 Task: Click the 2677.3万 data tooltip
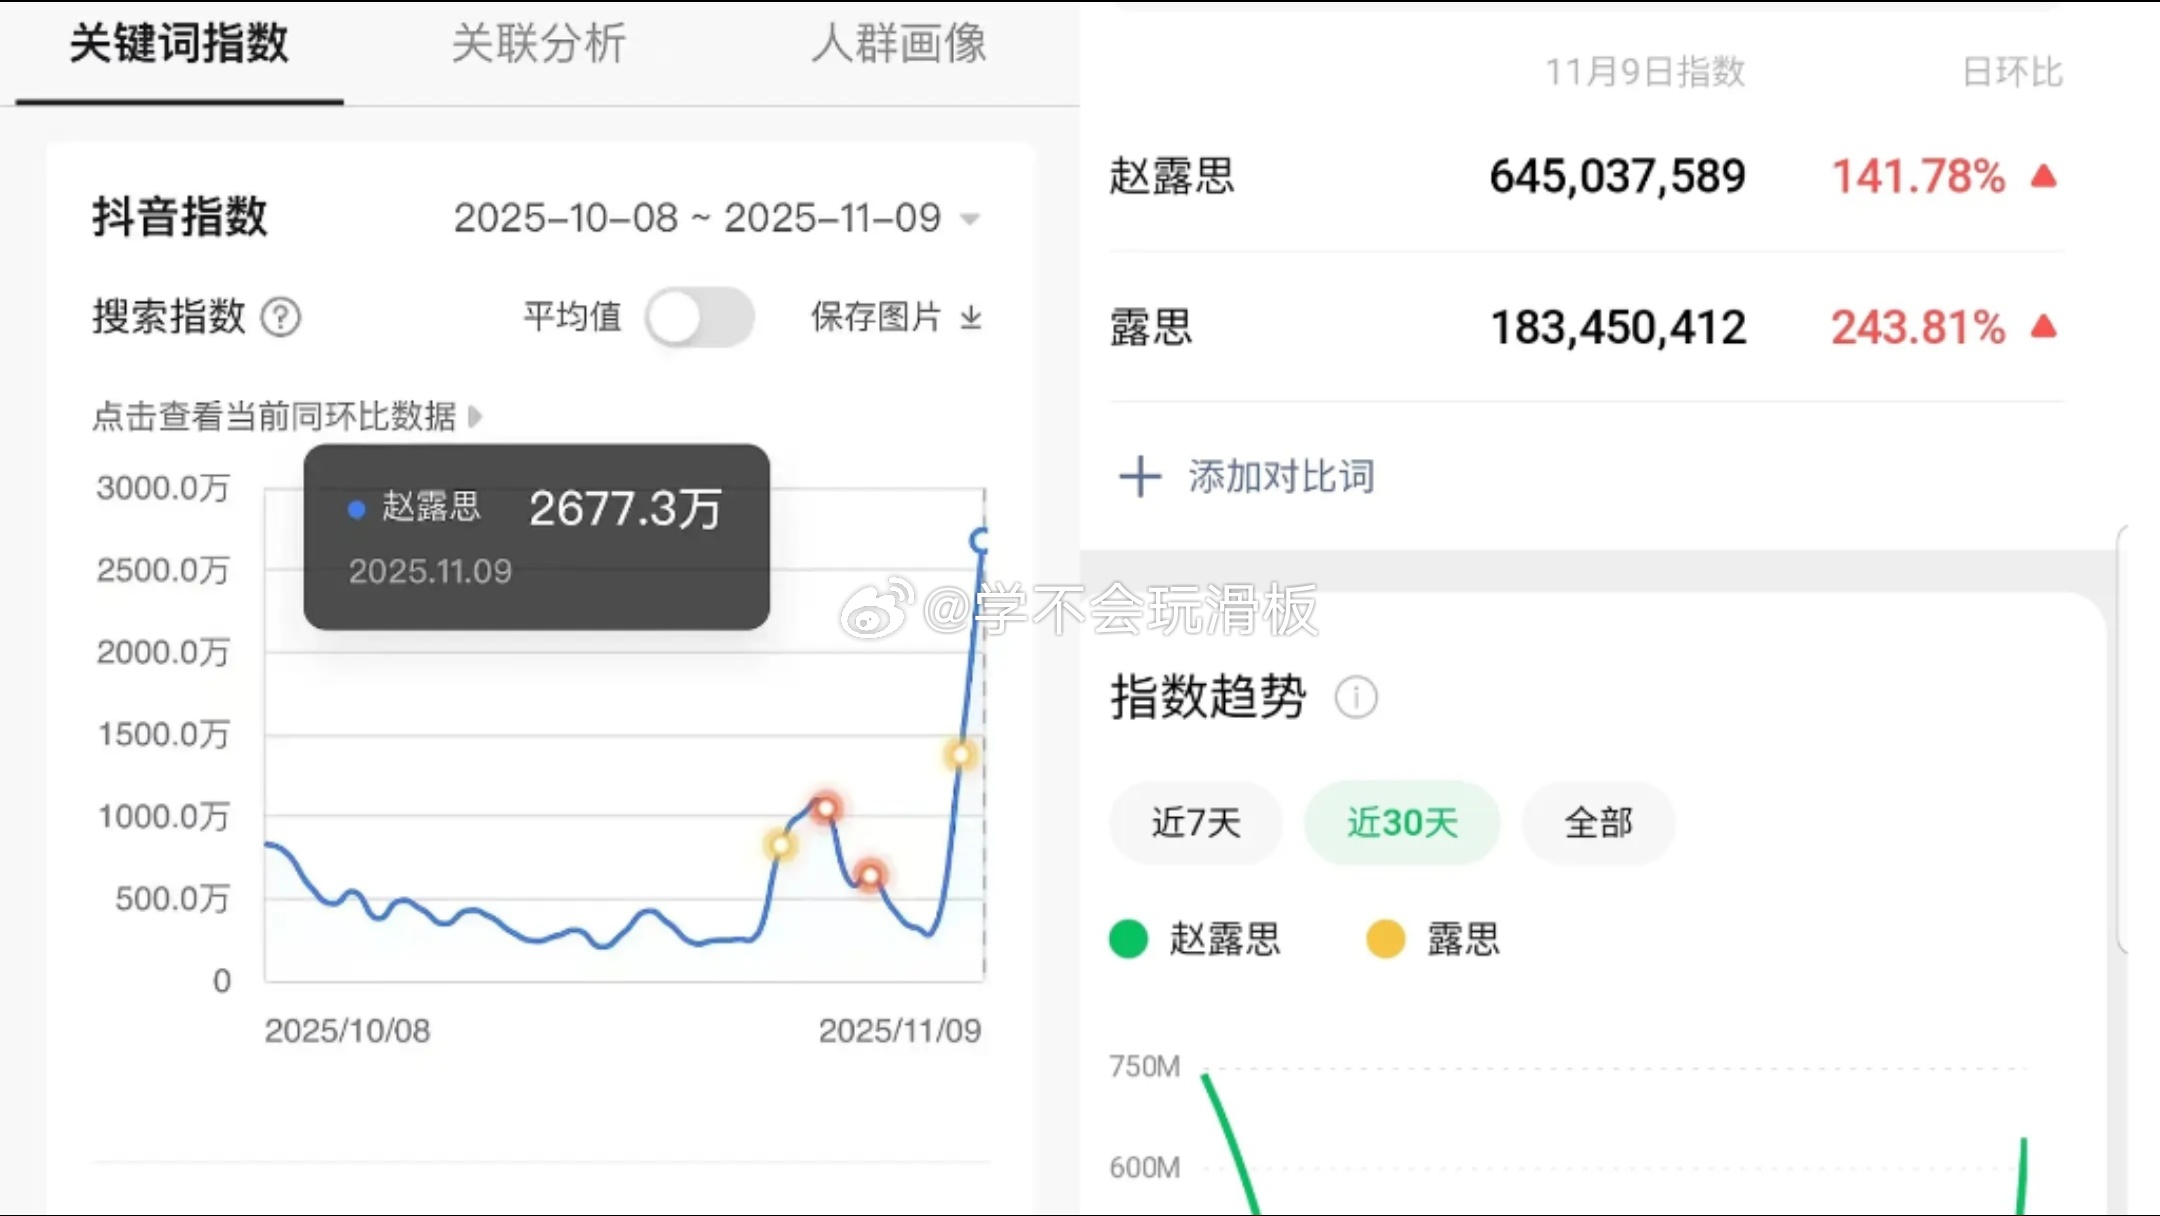625,510
